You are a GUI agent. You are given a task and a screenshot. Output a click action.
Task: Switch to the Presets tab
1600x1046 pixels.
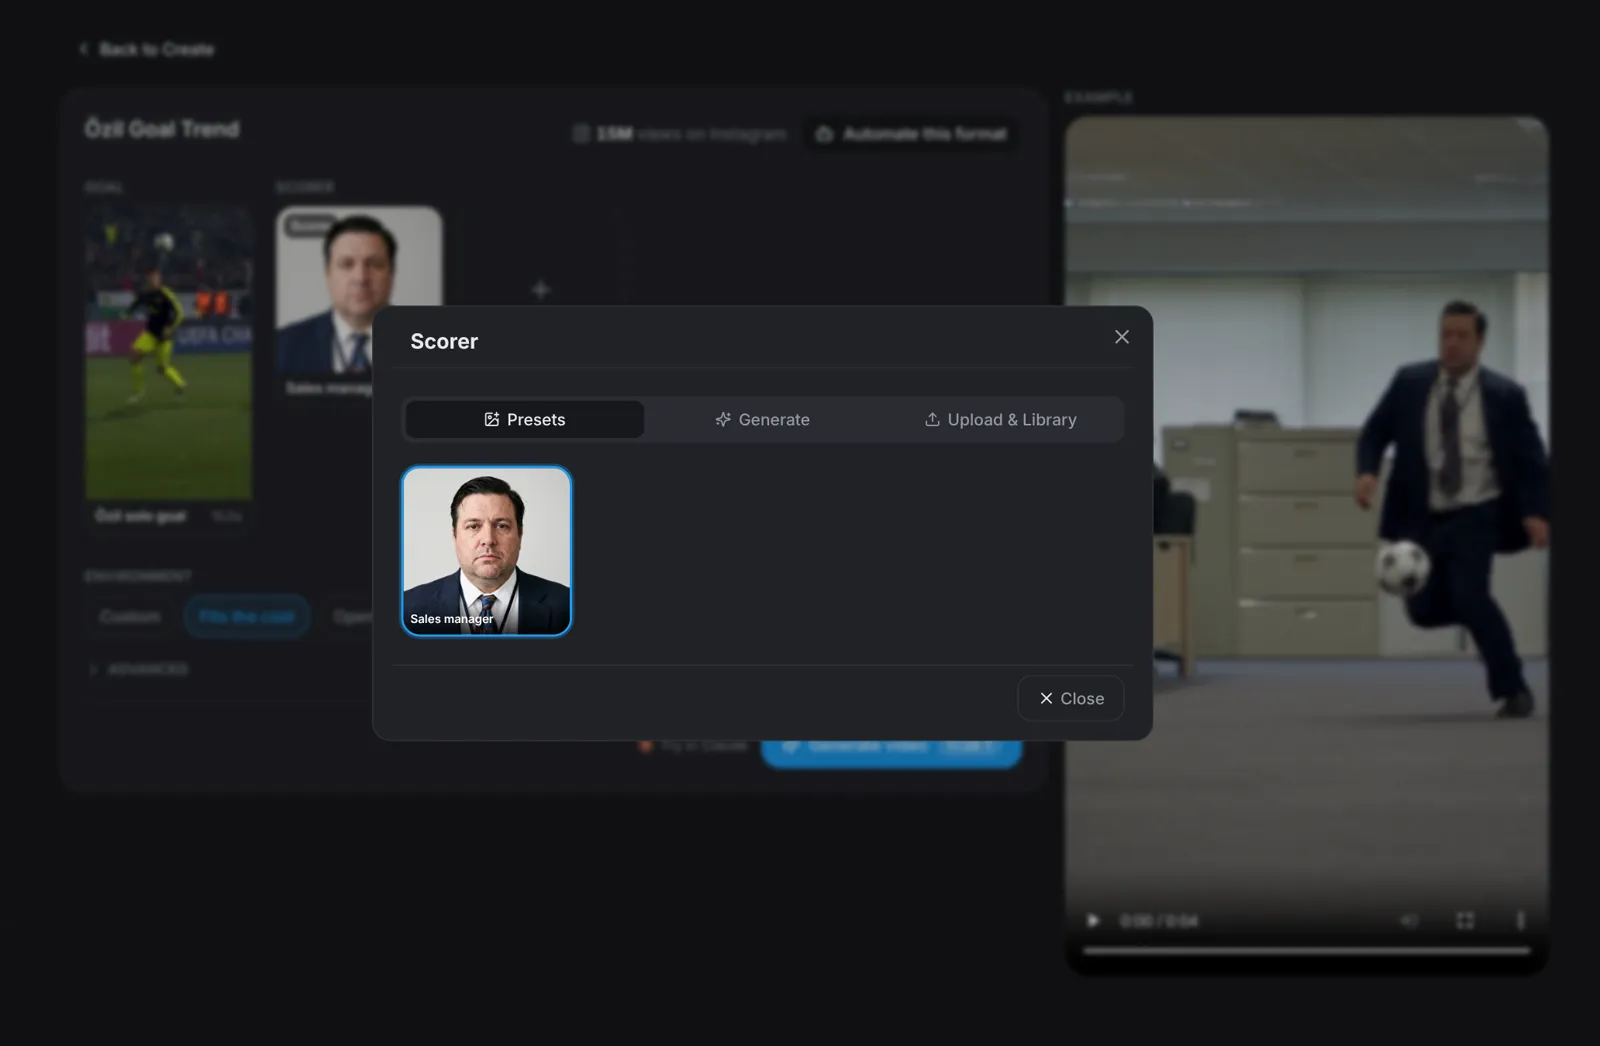point(525,420)
